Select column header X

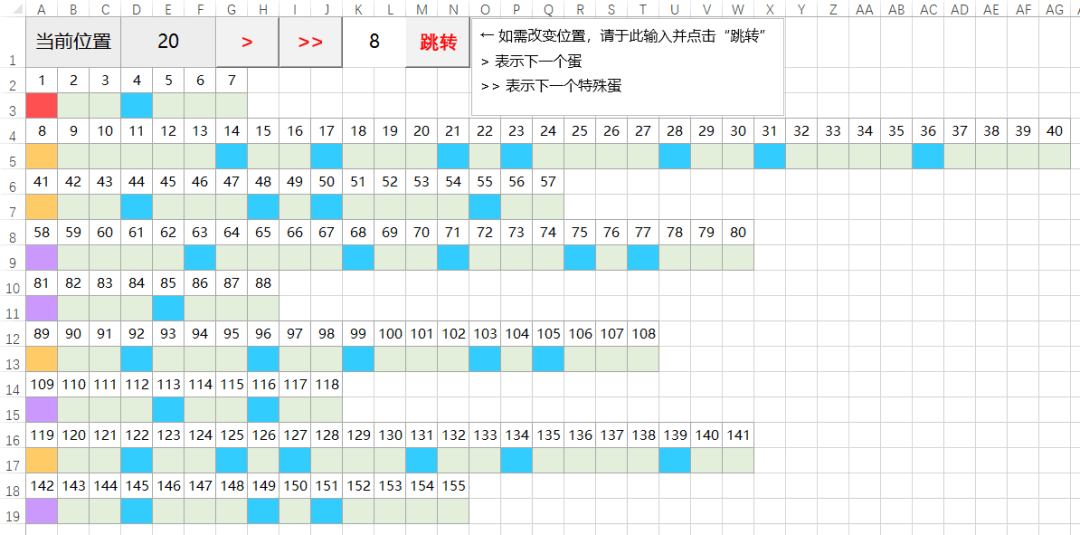[x=769, y=8]
